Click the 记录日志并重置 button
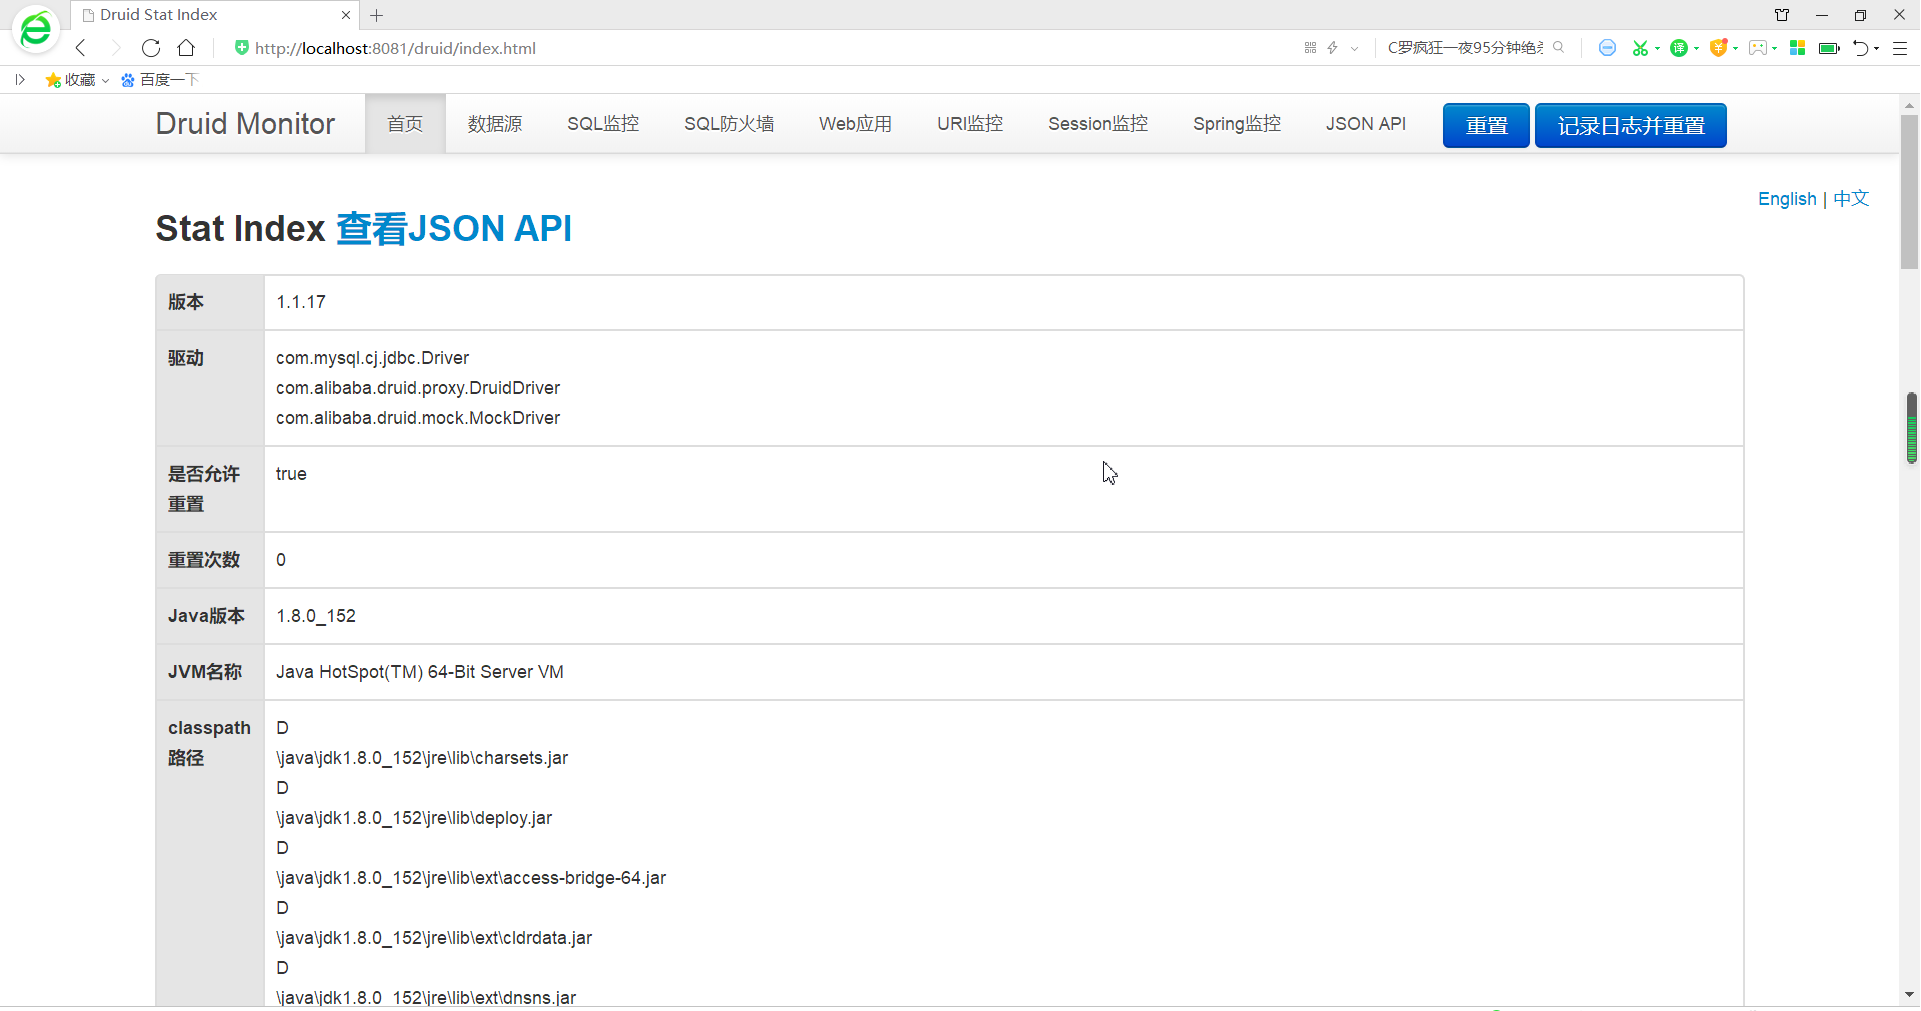This screenshot has height=1011, width=1921. point(1631,126)
